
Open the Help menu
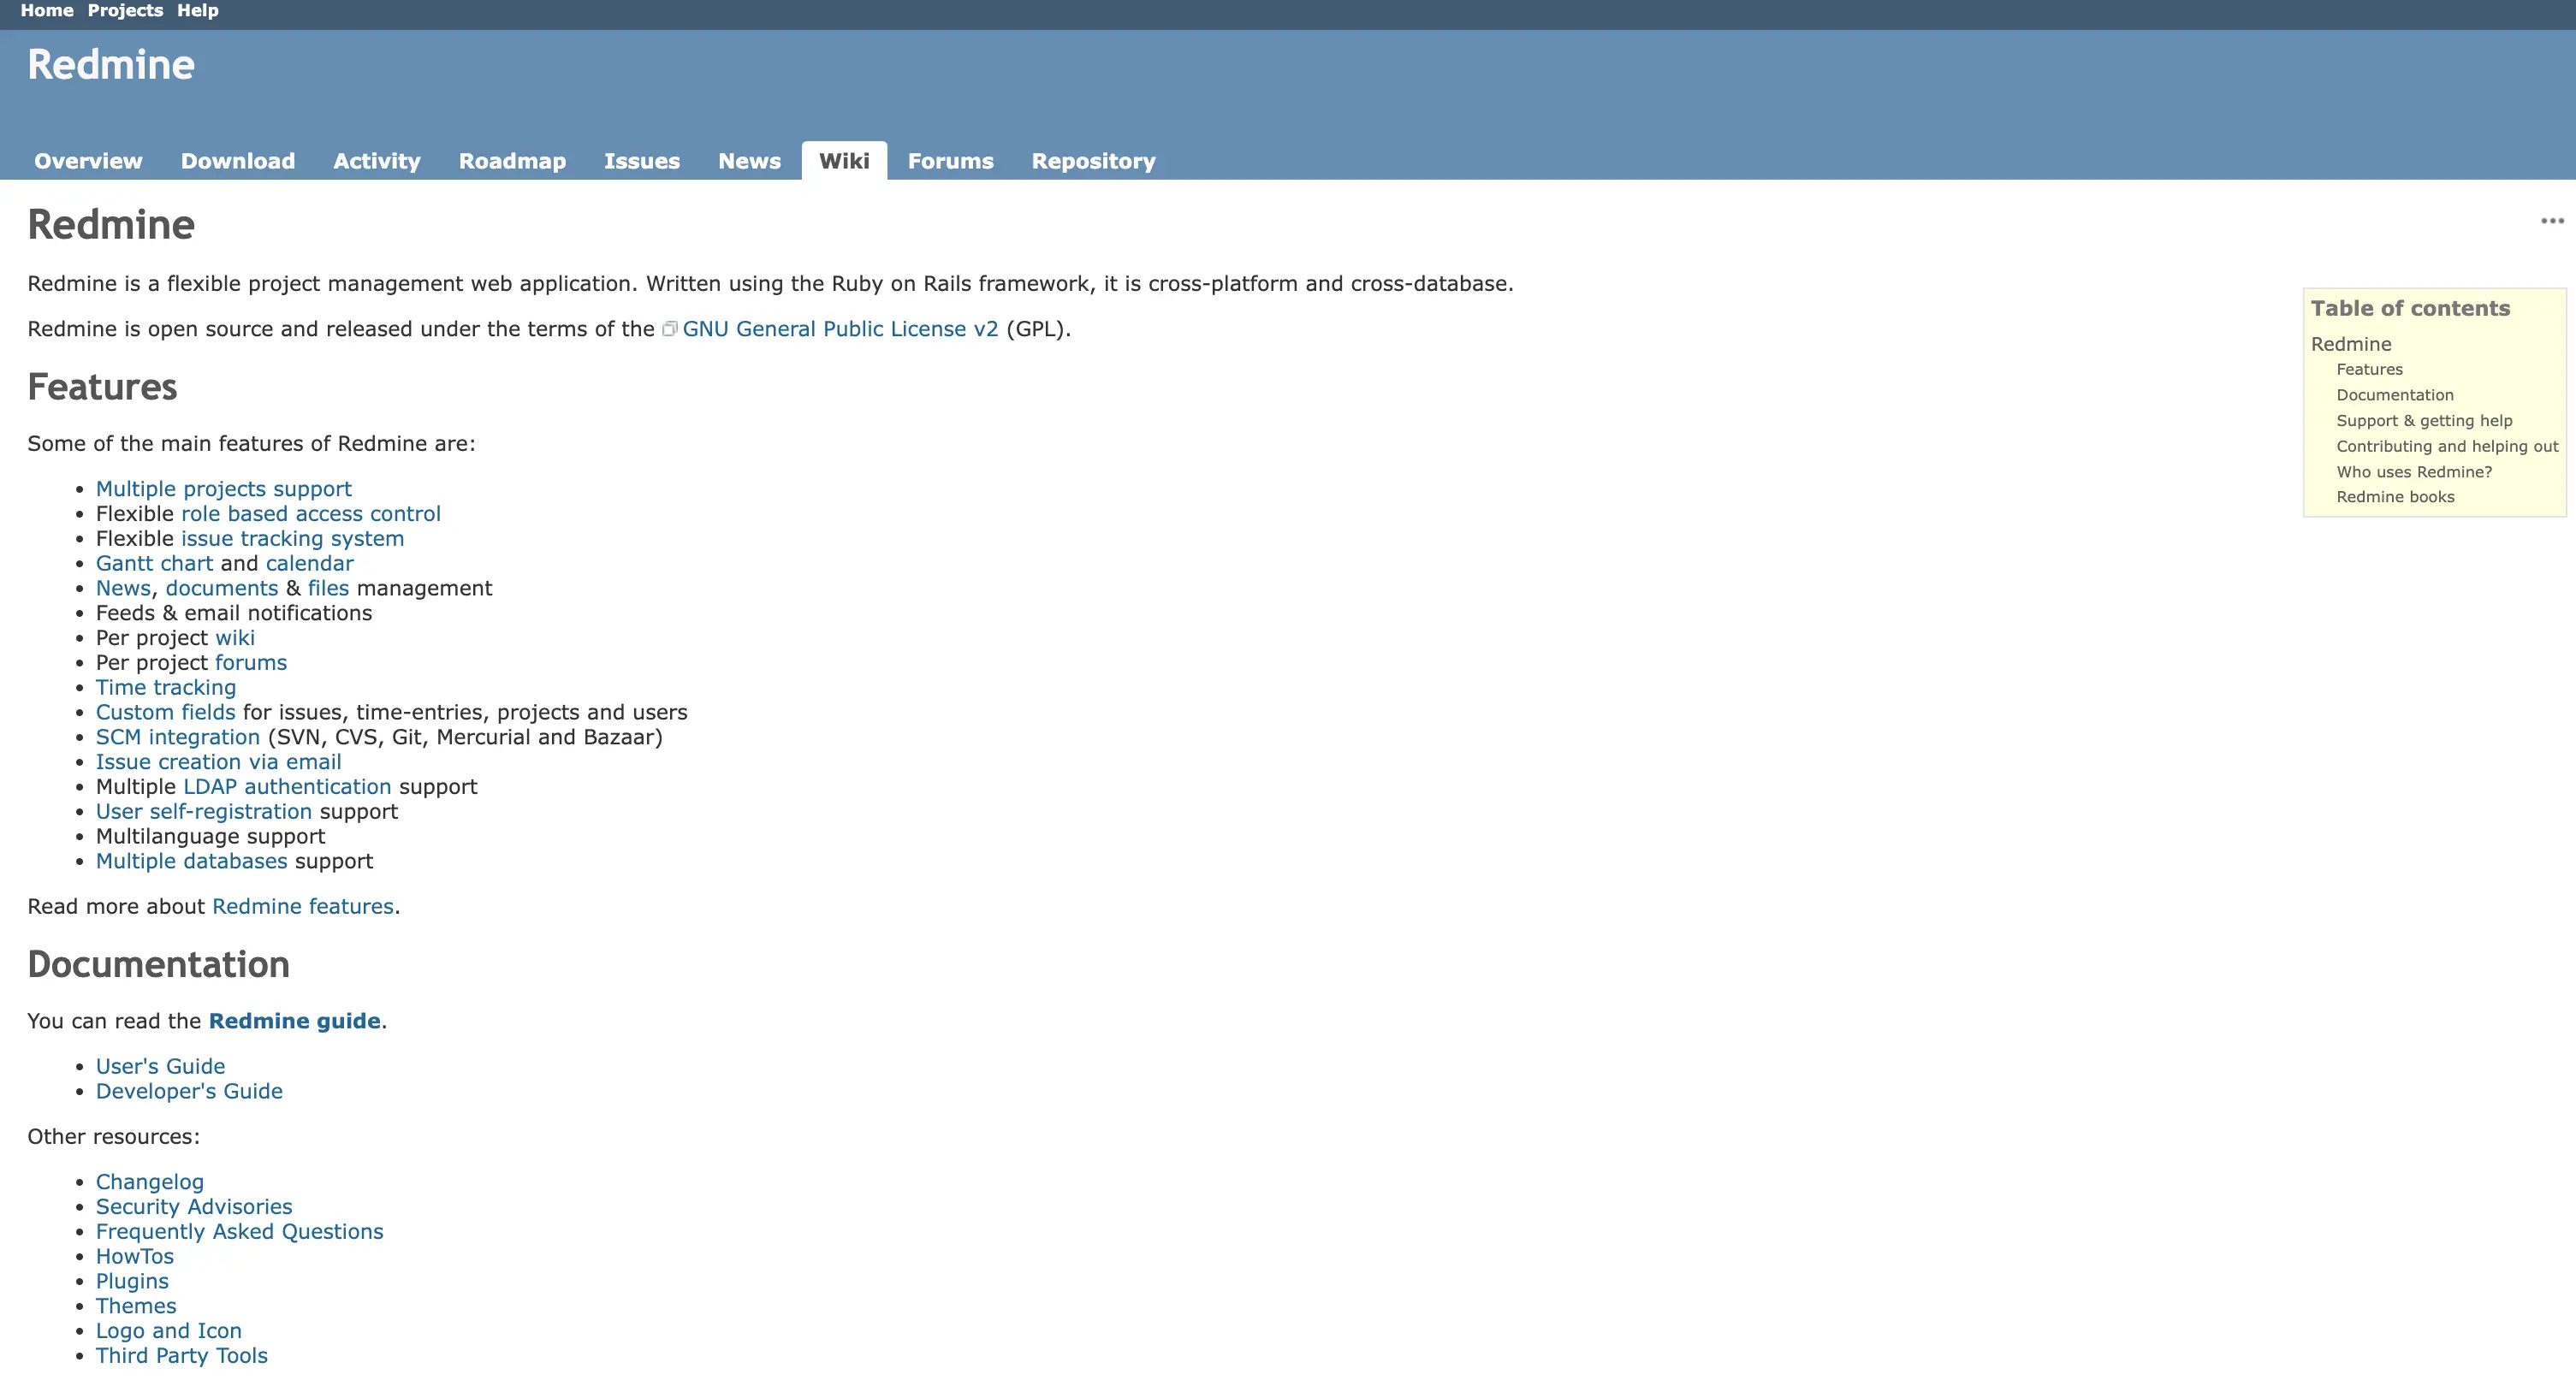point(197,11)
